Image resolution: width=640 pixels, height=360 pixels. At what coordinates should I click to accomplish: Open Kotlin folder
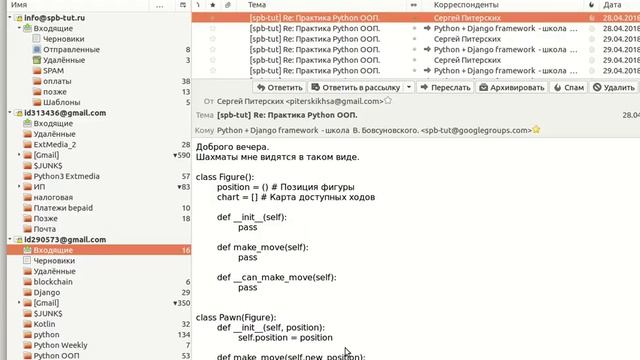coord(44,324)
